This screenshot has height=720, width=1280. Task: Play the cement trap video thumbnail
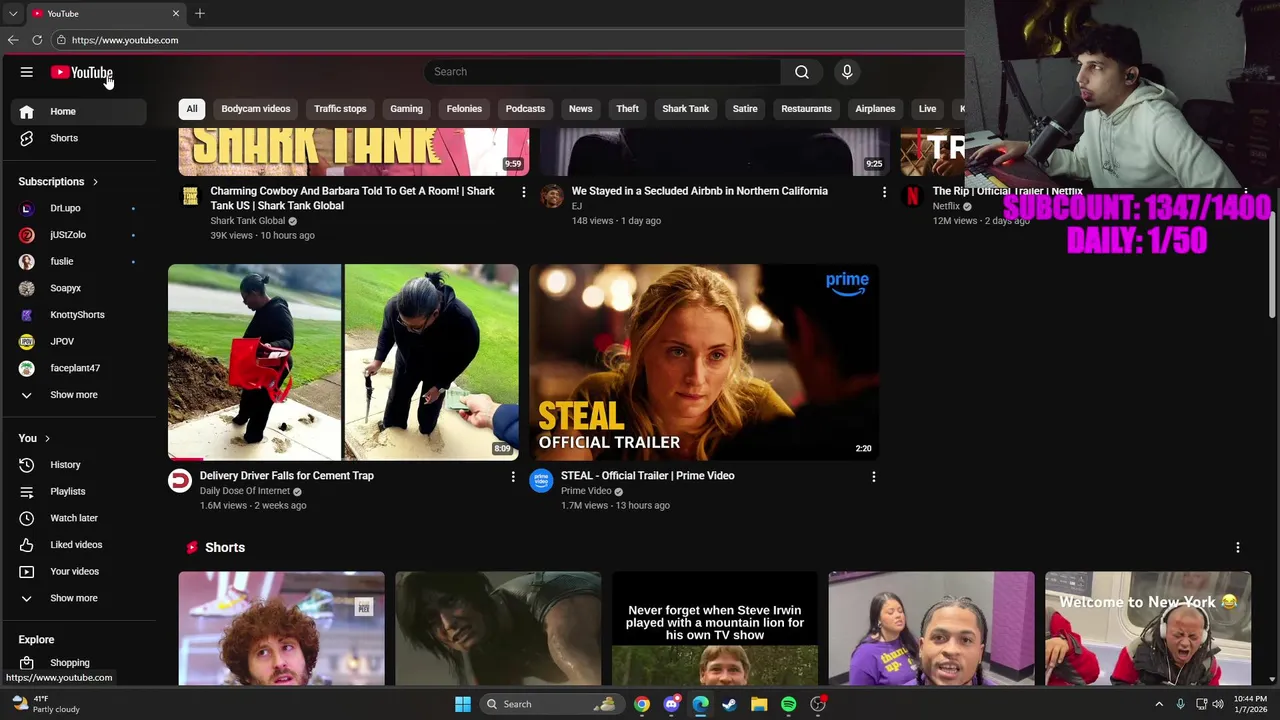click(343, 362)
